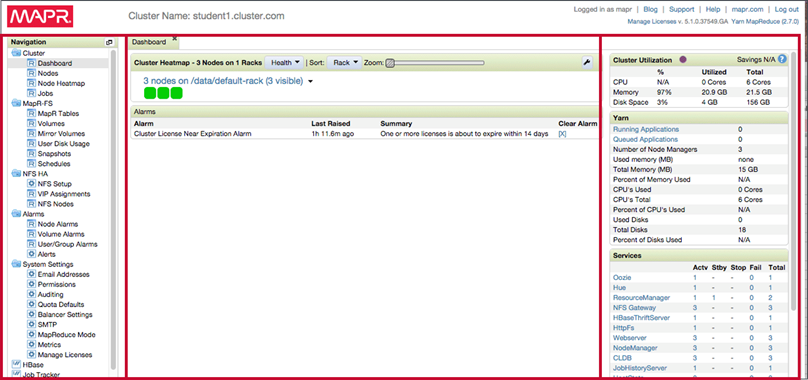Clear the license expiration alarm [X]
This screenshot has height=380, width=808.
(x=562, y=134)
